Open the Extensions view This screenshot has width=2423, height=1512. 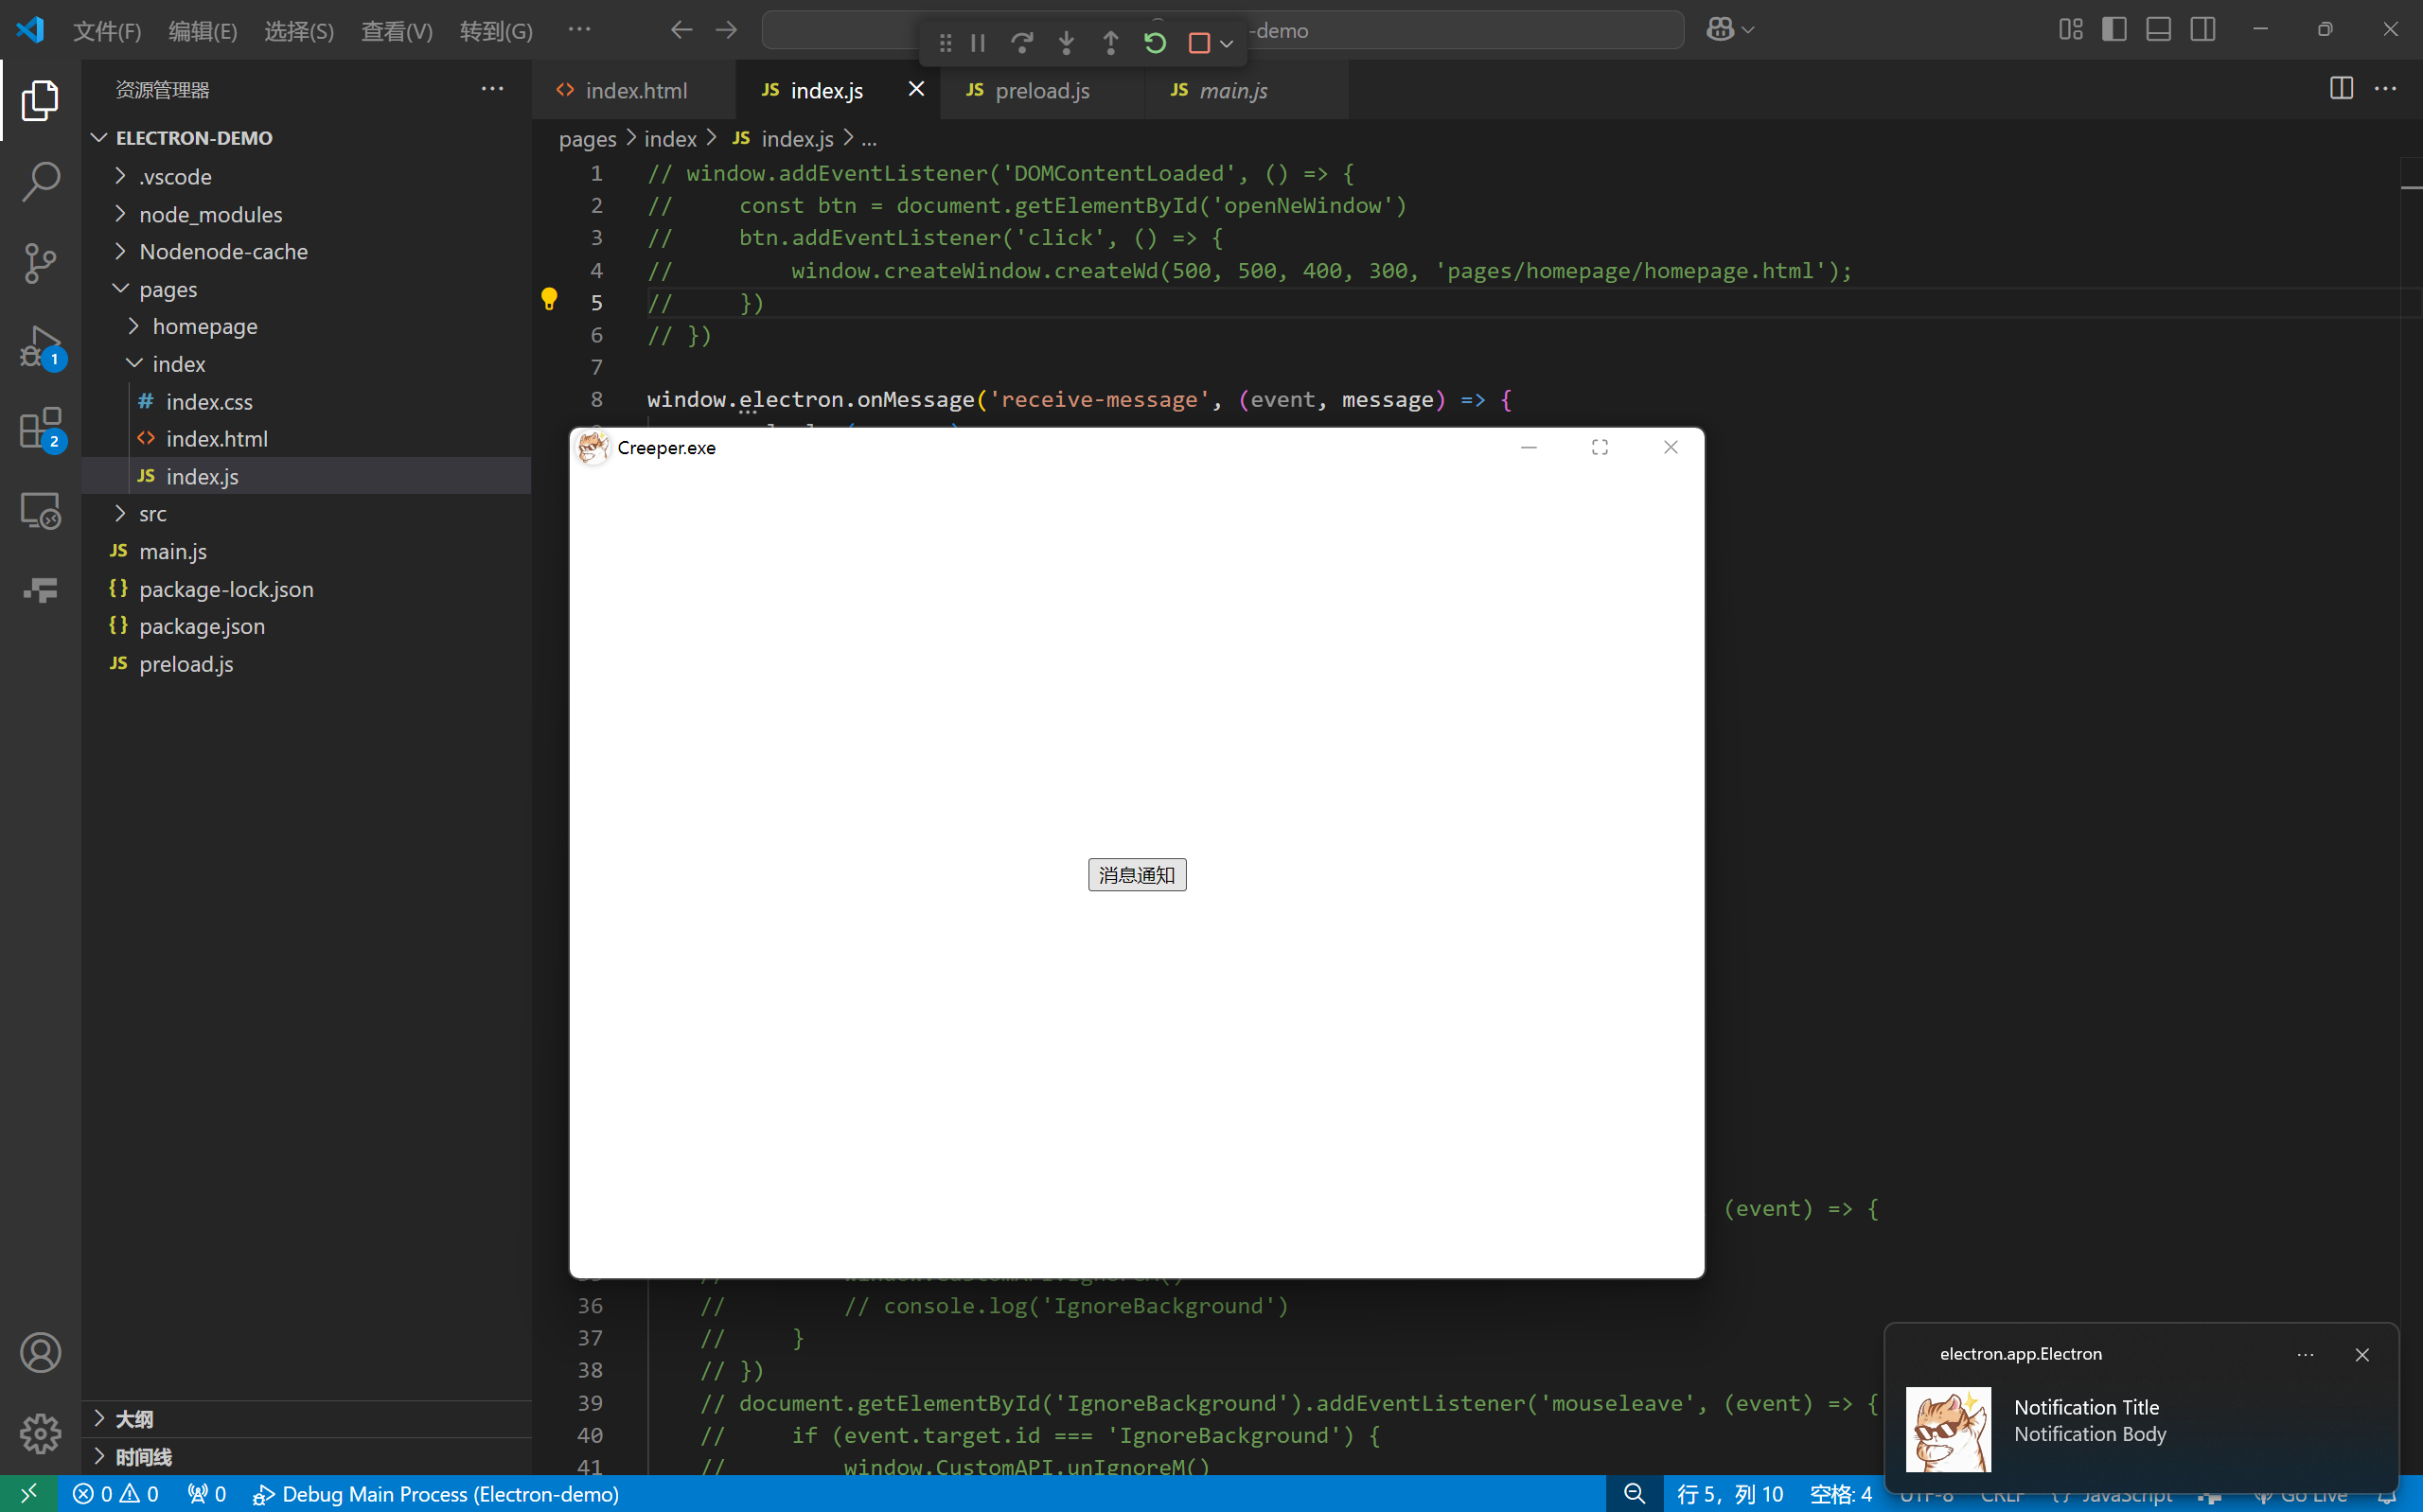click(40, 429)
